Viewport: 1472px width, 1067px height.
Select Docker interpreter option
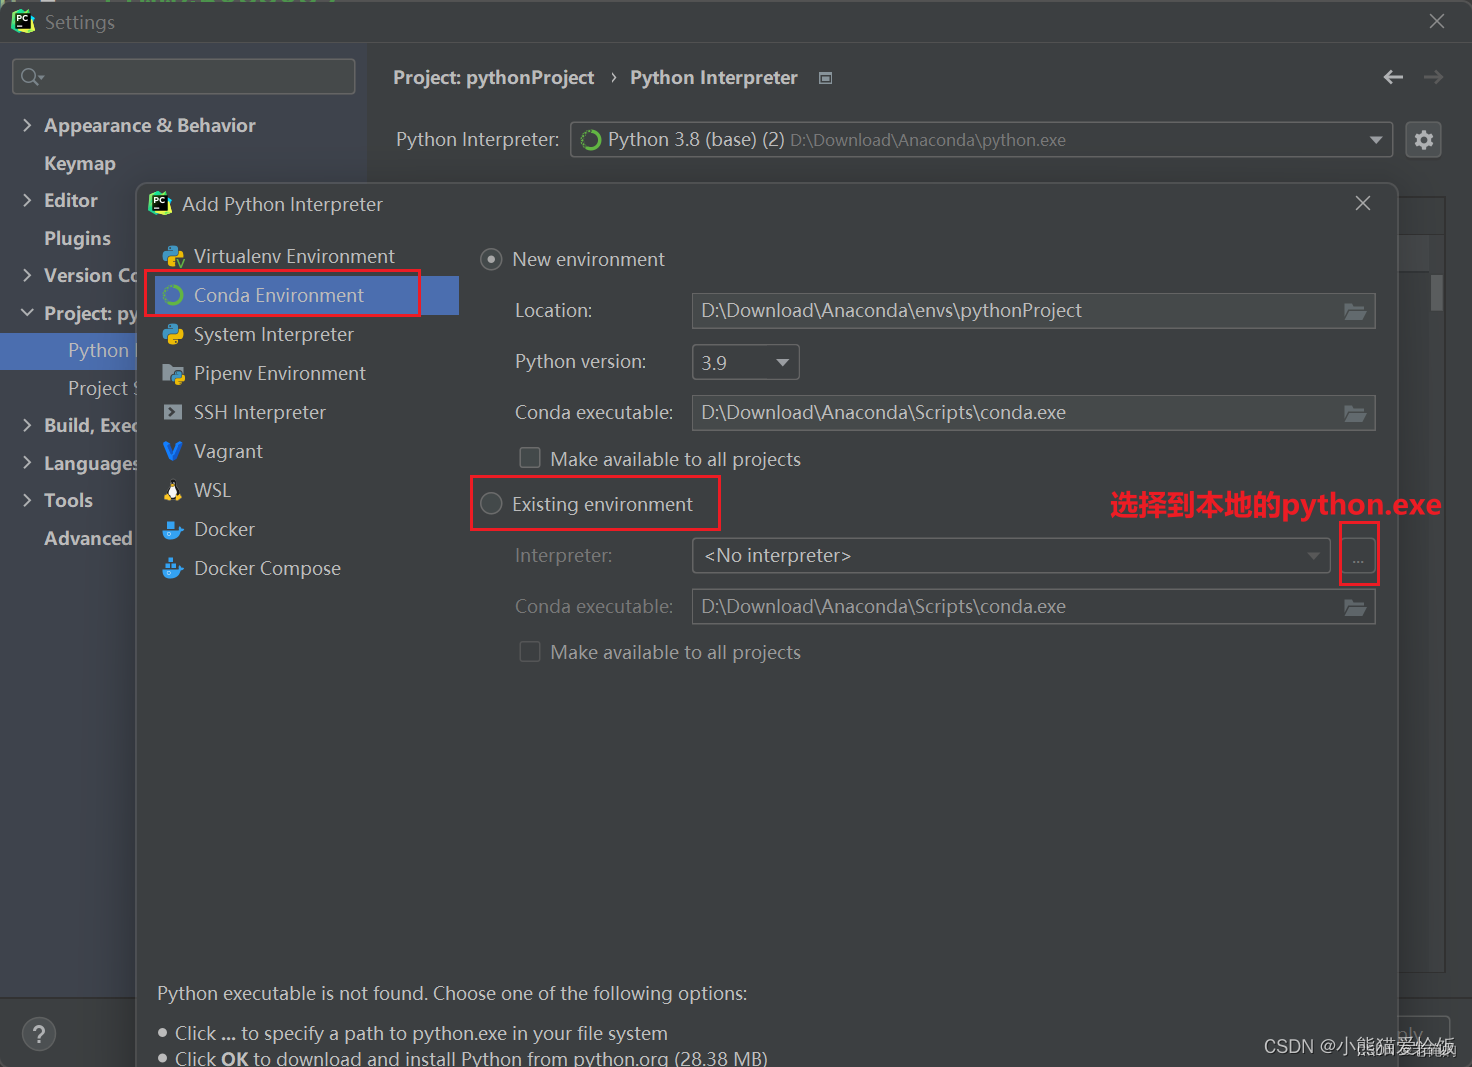coord(224,529)
